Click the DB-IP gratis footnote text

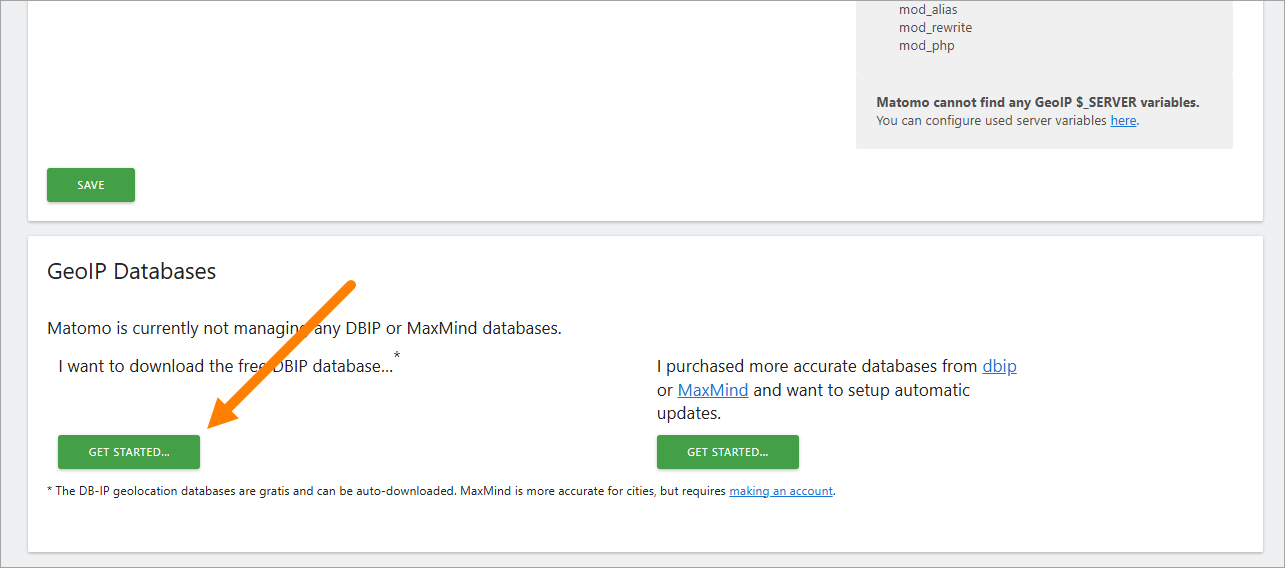pyautogui.click(x=441, y=491)
